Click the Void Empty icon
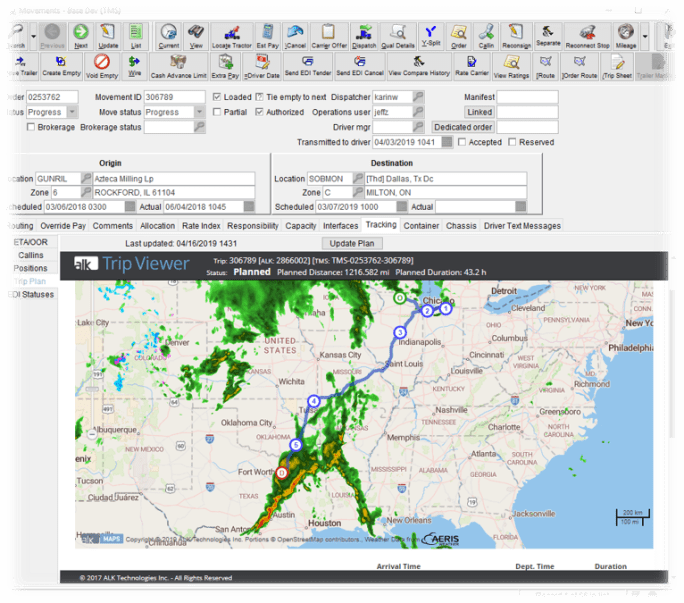Image resolution: width=684 pixels, height=603 pixels. pyautogui.click(x=101, y=66)
